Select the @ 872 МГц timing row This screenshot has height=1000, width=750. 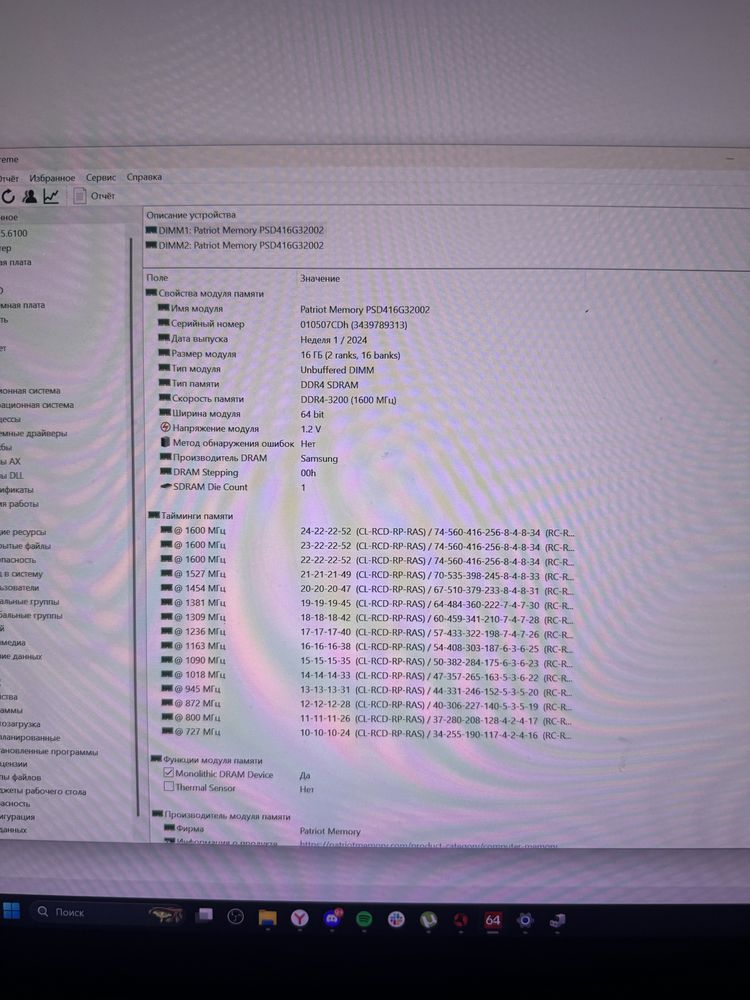tap(367, 706)
